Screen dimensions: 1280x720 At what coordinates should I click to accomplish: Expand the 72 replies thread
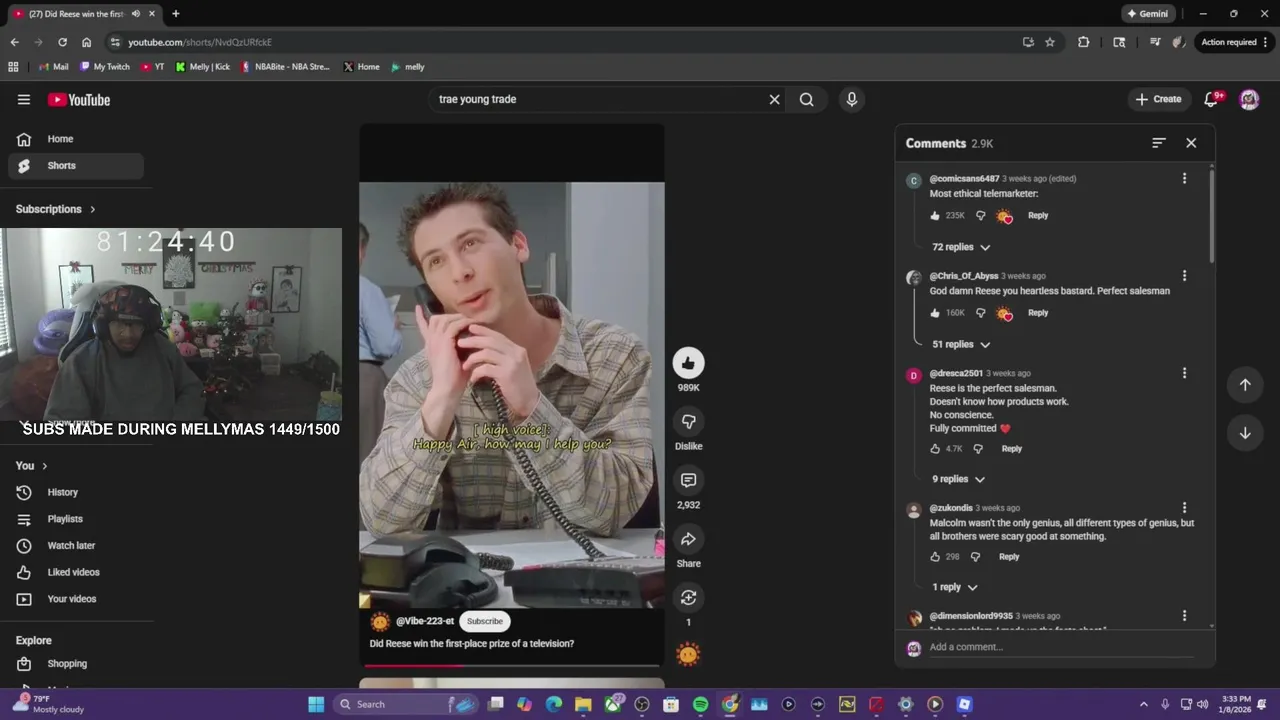[961, 247]
